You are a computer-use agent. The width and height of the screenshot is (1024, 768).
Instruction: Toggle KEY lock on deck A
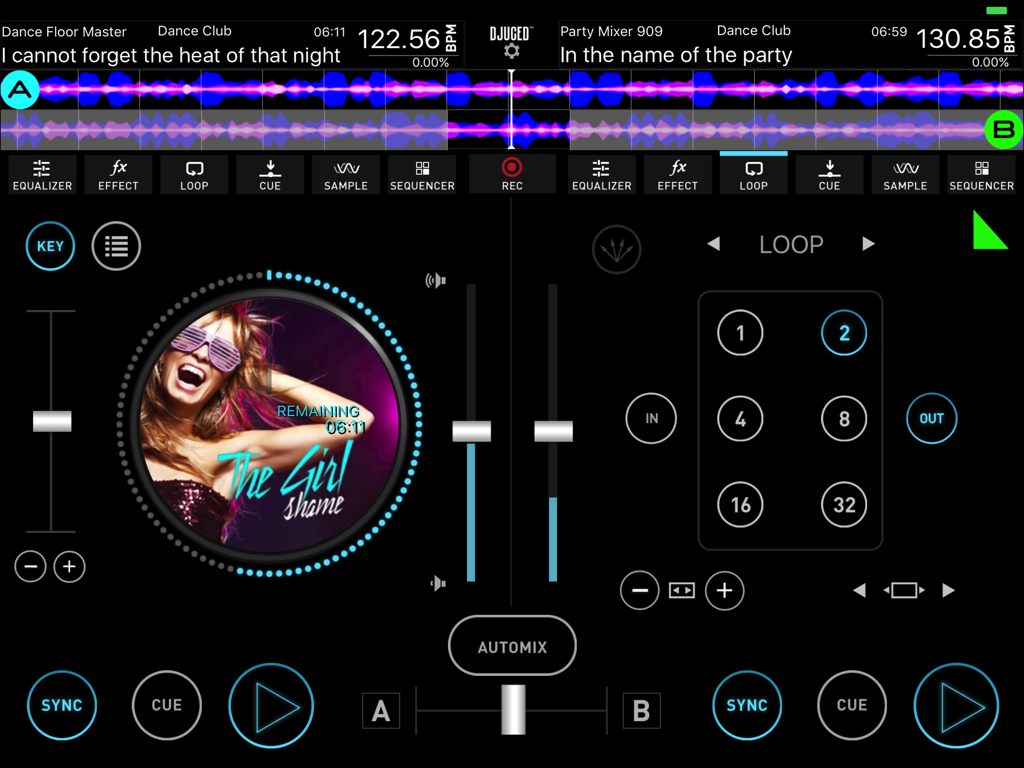coord(50,246)
